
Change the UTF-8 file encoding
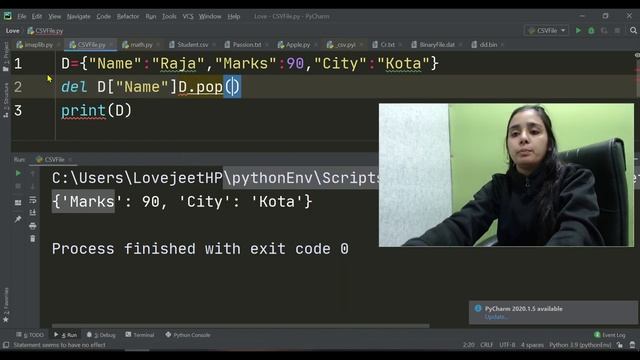pos(507,345)
